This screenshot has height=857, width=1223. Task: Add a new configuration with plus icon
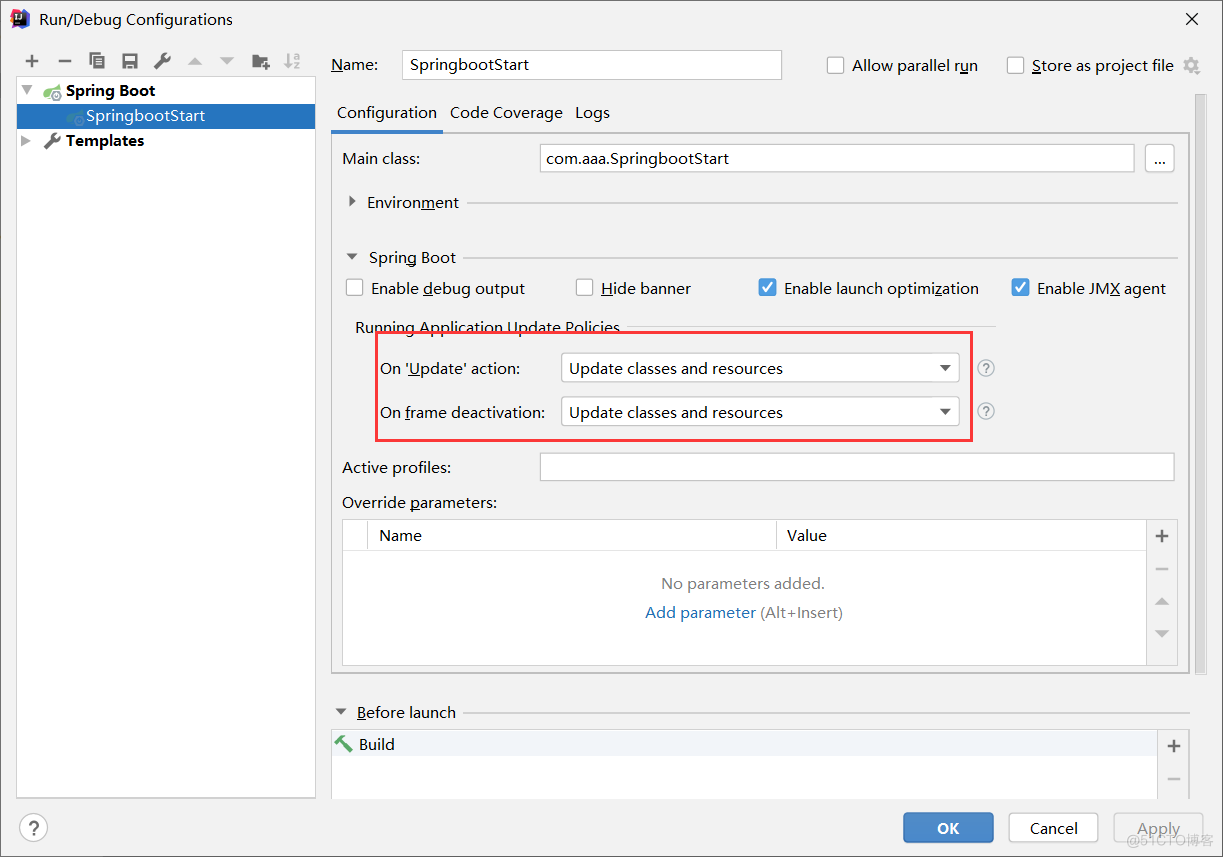[32, 62]
